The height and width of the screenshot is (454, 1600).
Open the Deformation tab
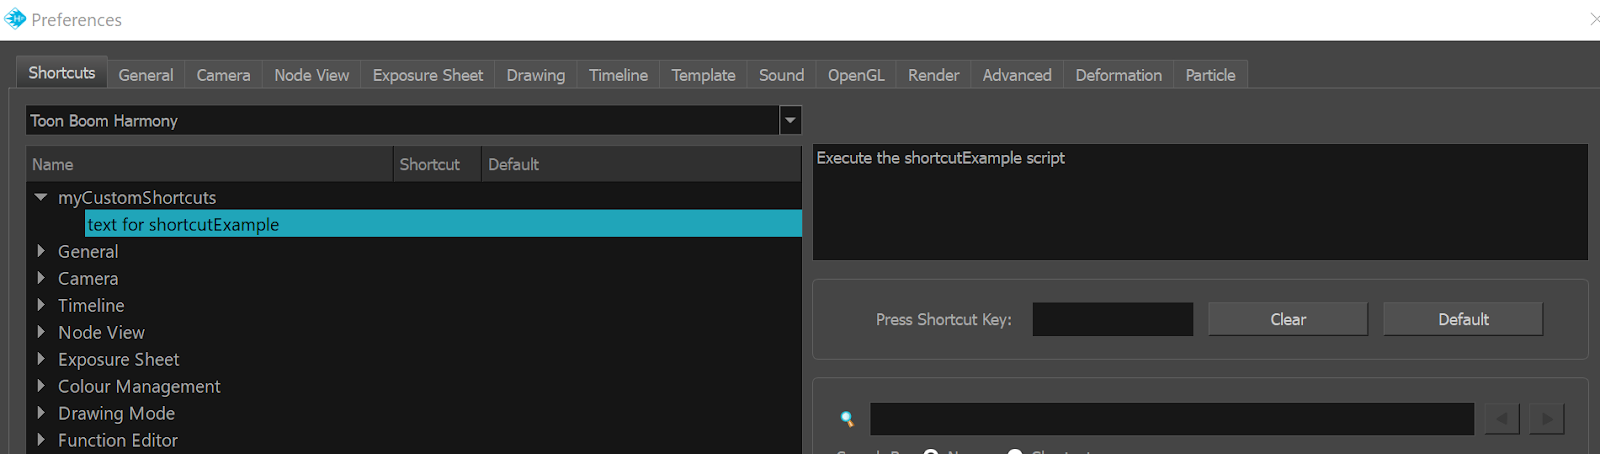(x=1119, y=75)
